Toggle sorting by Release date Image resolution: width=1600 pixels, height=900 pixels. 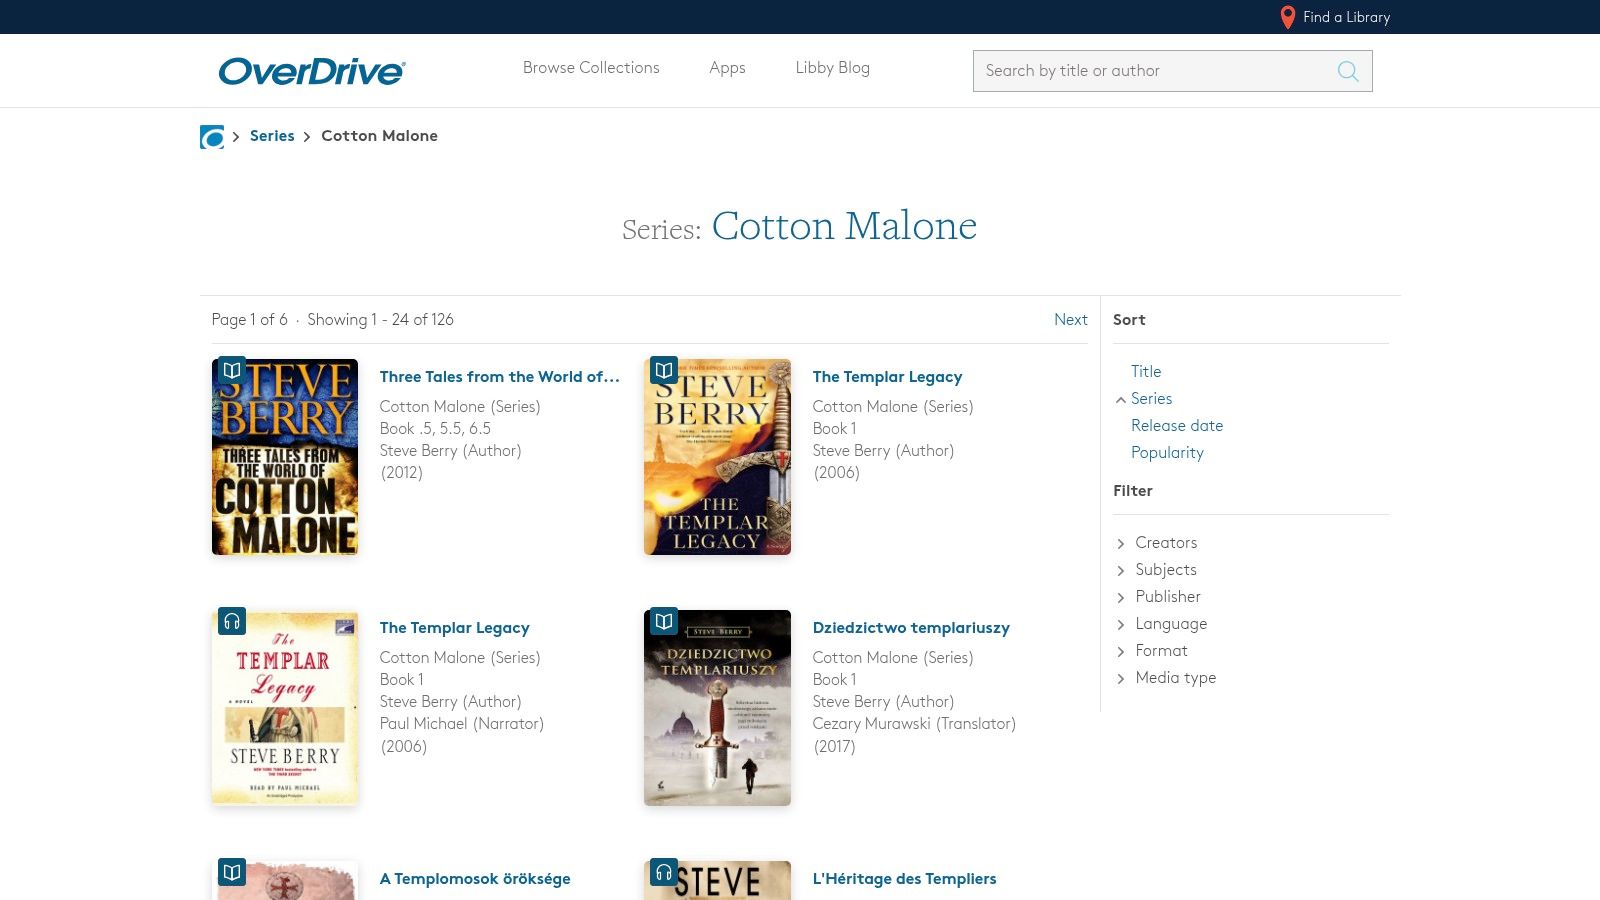[1177, 425]
